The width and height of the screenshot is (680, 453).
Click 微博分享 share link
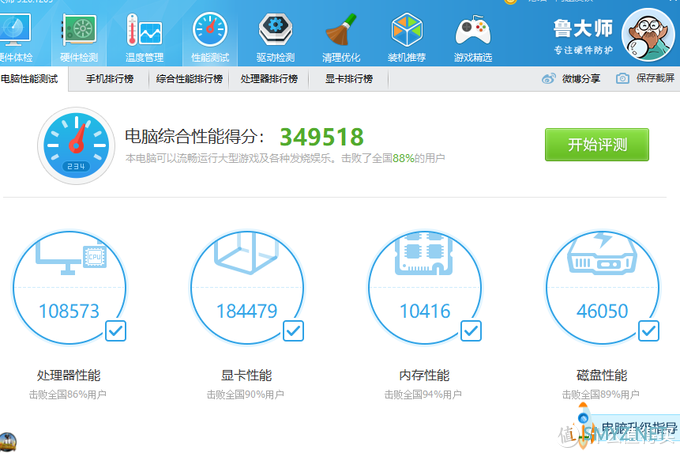[581, 78]
